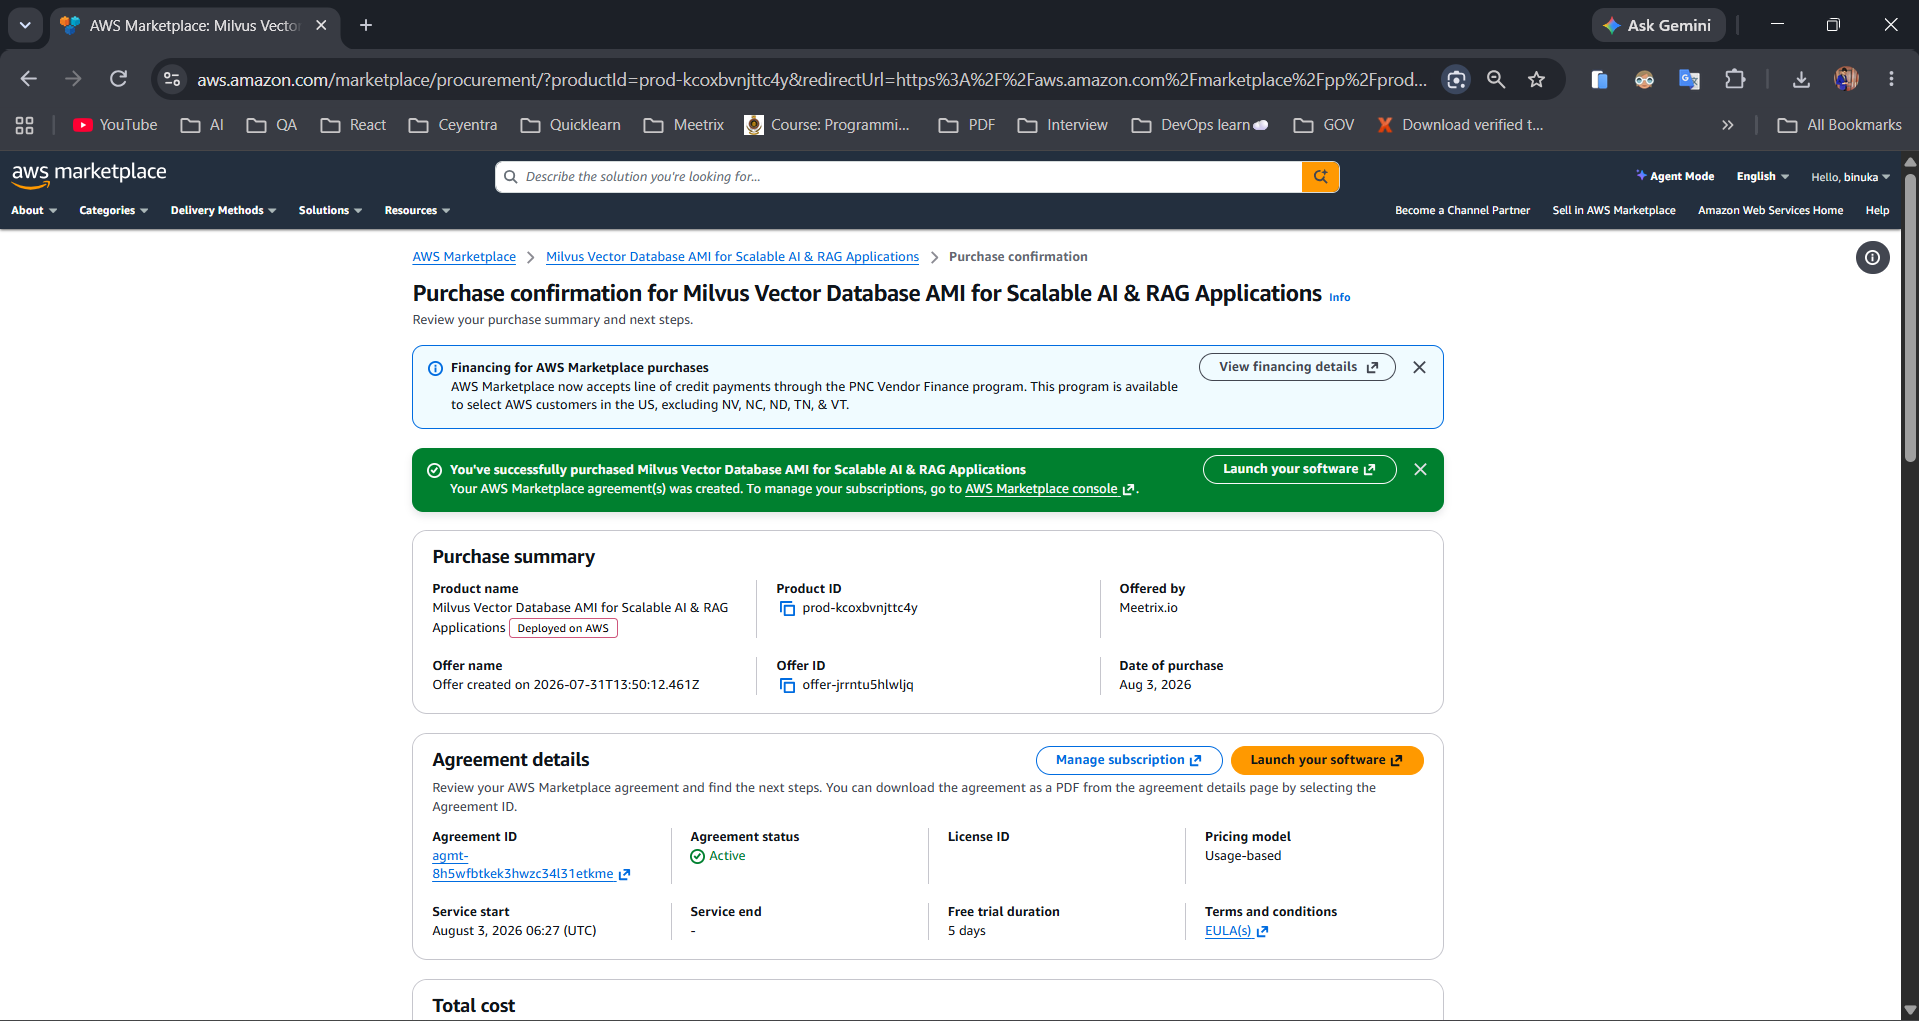This screenshot has width=1919, height=1021.
Task: Open a new browser tab
Action: coord(366,25)
